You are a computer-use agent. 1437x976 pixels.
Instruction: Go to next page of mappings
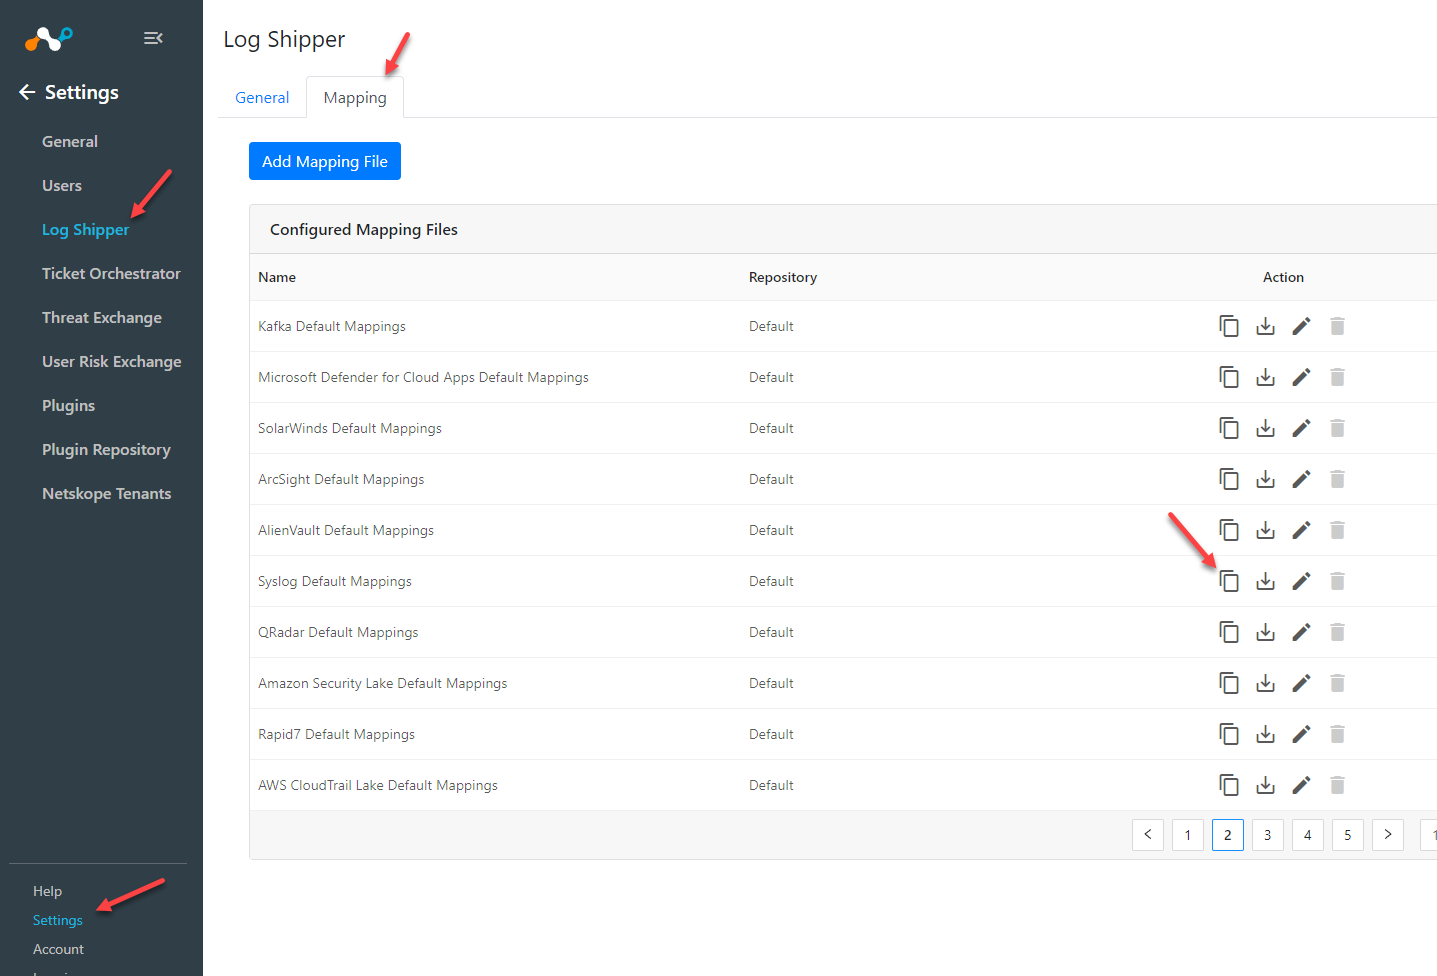point(1388,835)
